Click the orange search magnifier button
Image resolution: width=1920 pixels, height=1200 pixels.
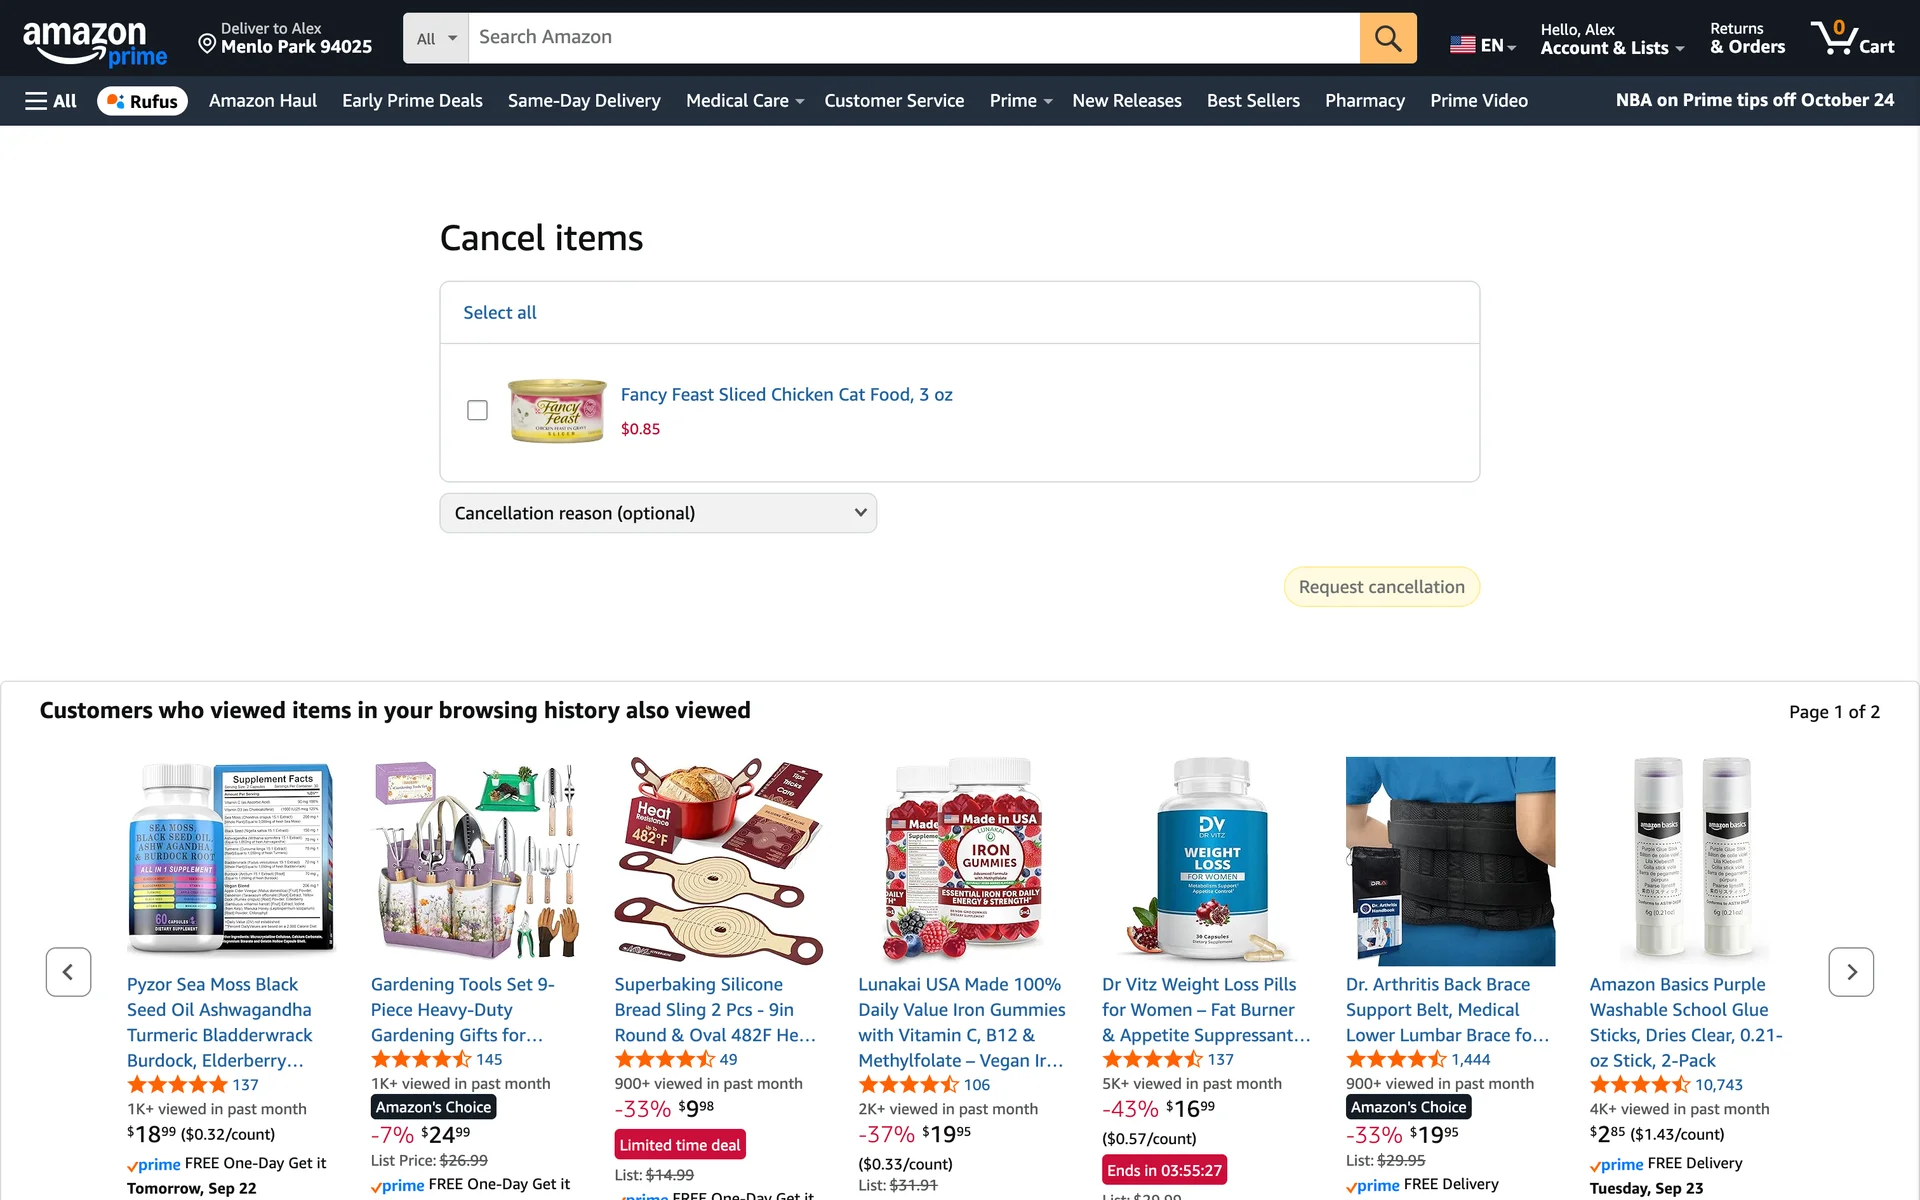coord(1387,38)
